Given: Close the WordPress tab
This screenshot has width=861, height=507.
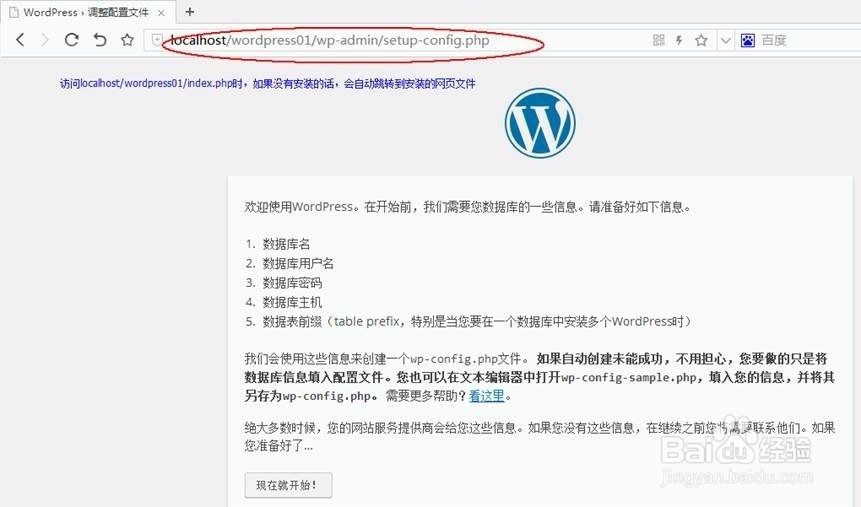Looking at the screenshot, I should (161, 13).
